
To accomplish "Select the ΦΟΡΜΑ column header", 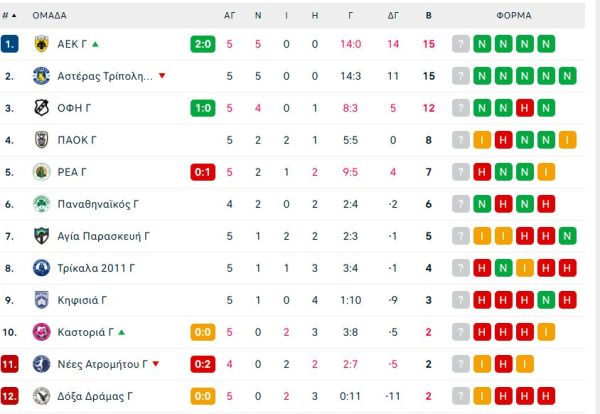I will (514, 16).
